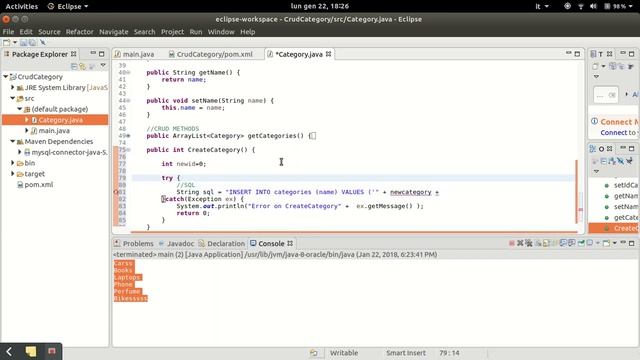The height and width of the screenshot is (360, 640).
Task: Collapse Maven Dependencies node
Action: (13, 141)
